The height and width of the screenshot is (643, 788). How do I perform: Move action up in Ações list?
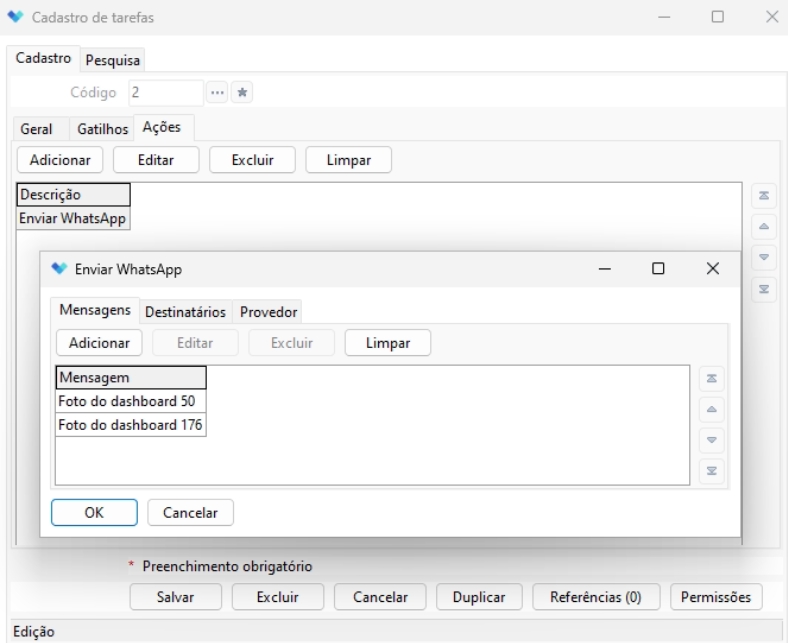point(763,227)
